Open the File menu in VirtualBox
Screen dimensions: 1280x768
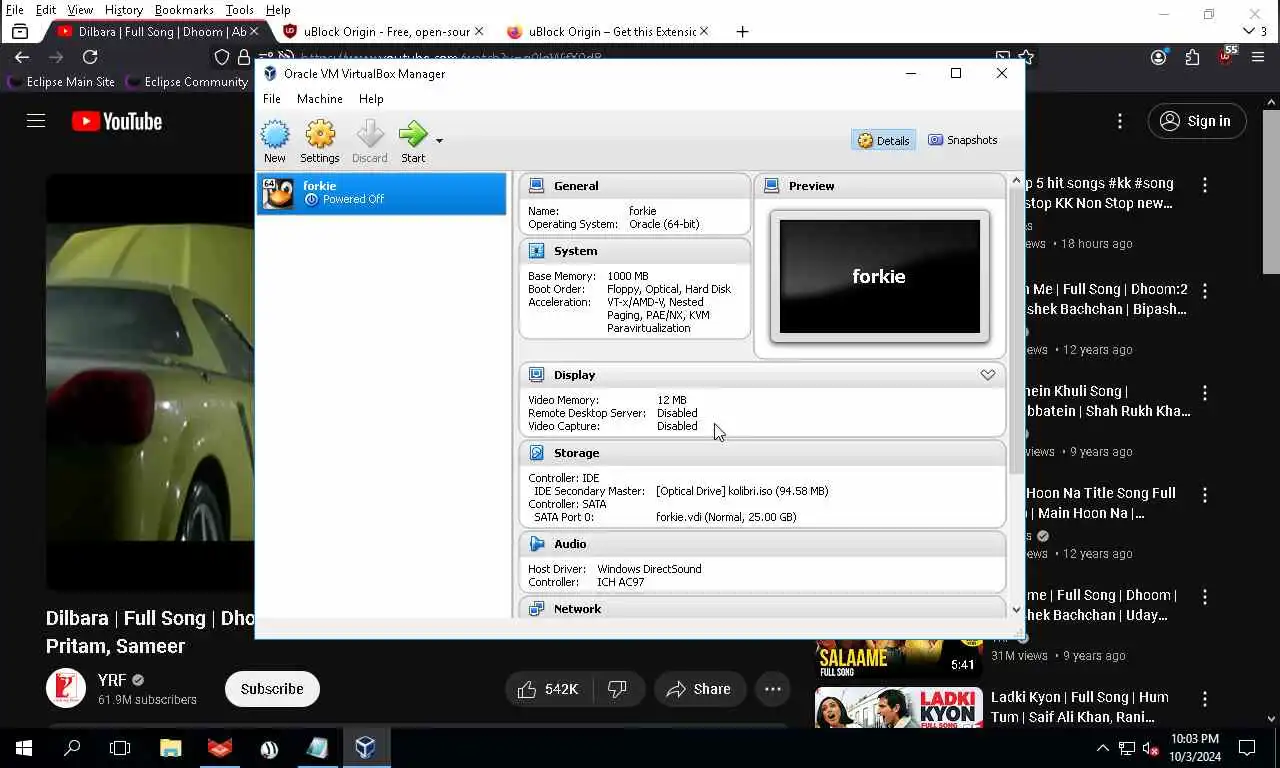point(272,99)
